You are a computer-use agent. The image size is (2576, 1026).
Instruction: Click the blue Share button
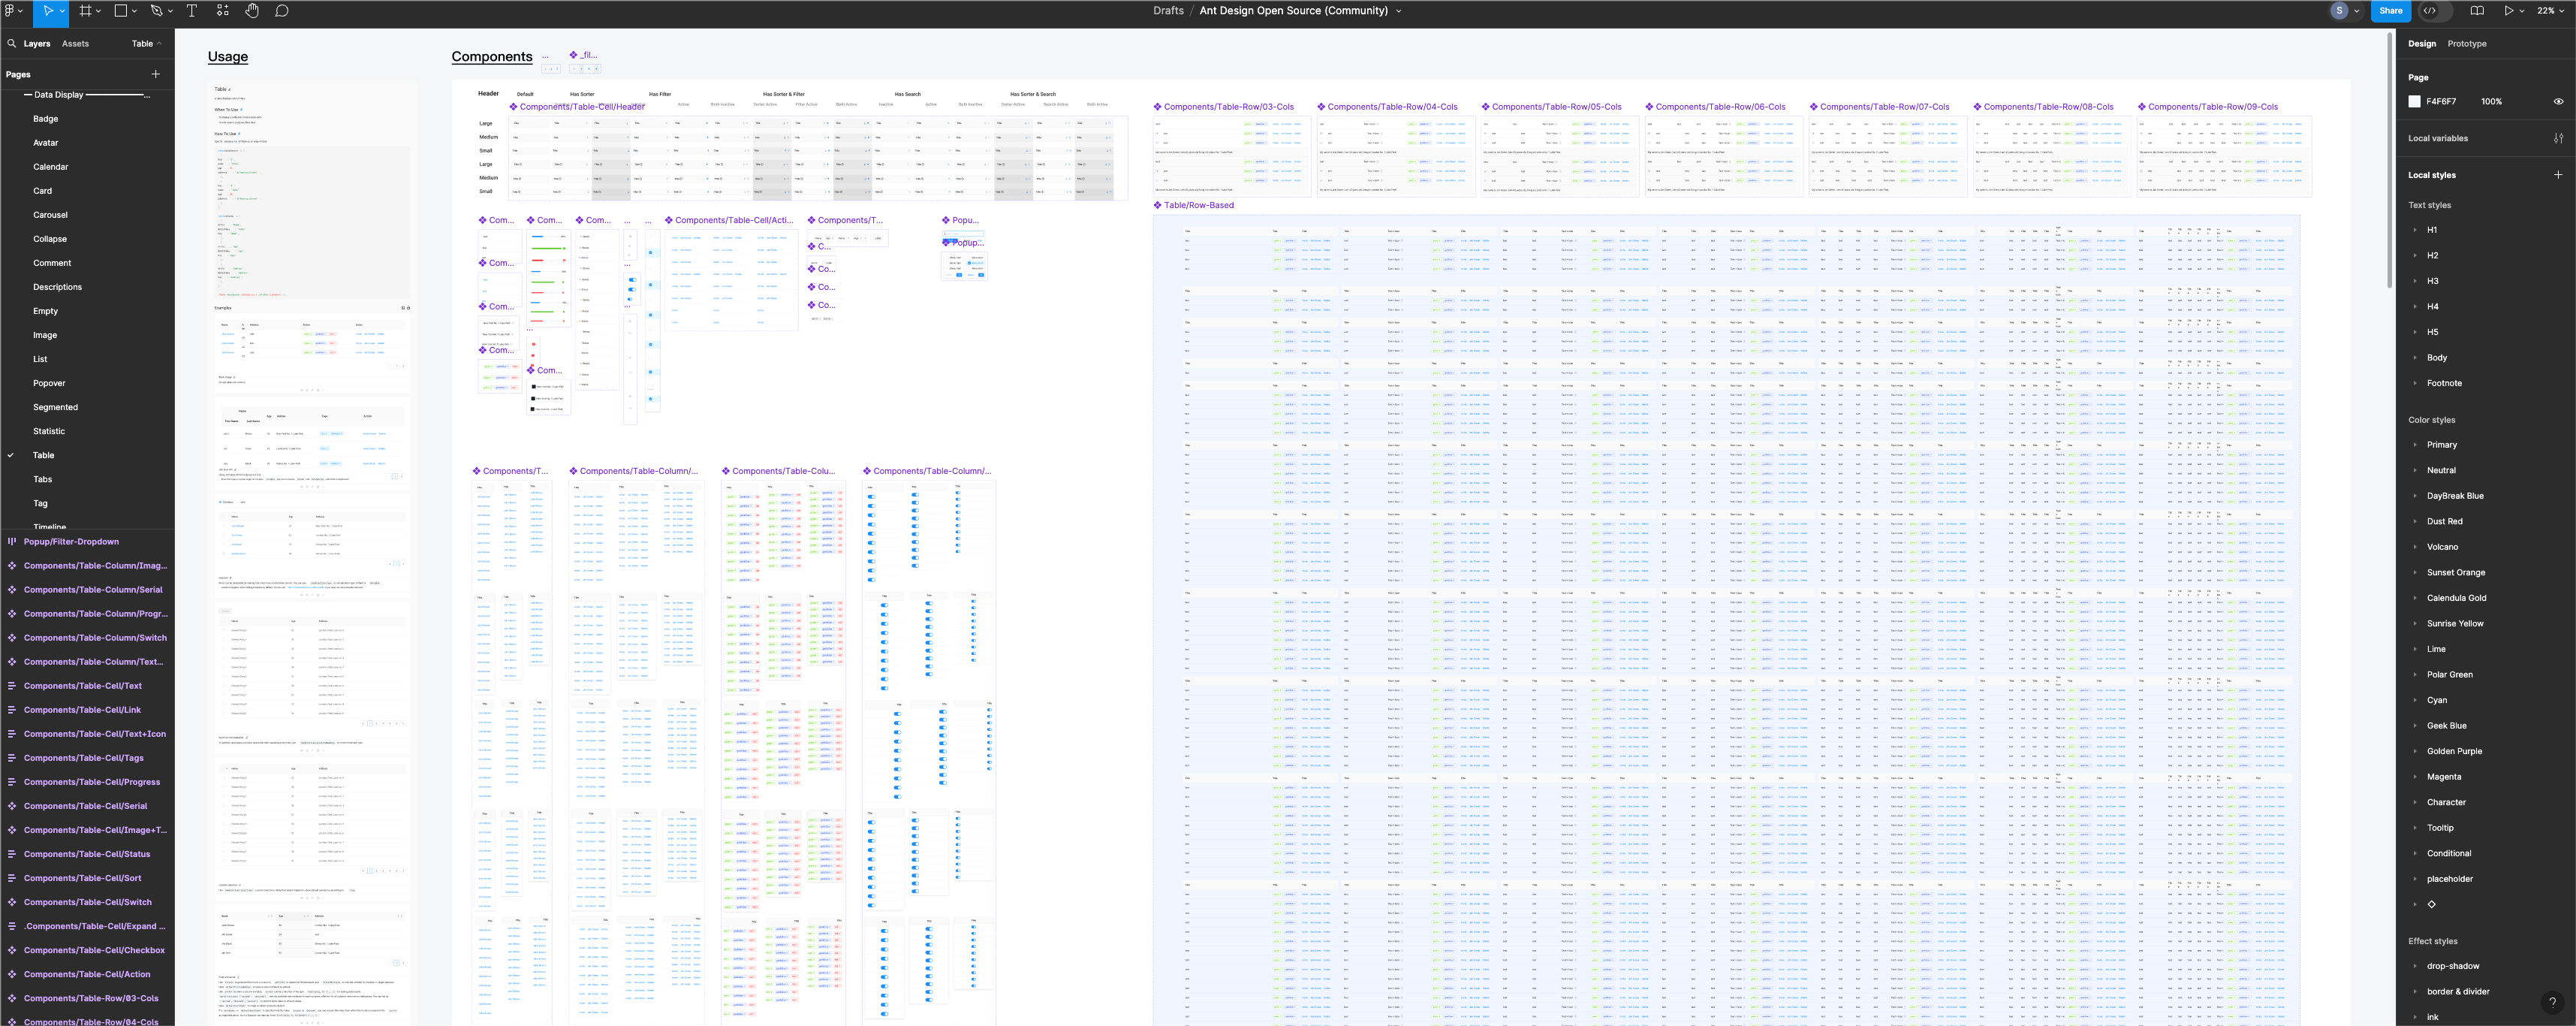[2391, 11]
